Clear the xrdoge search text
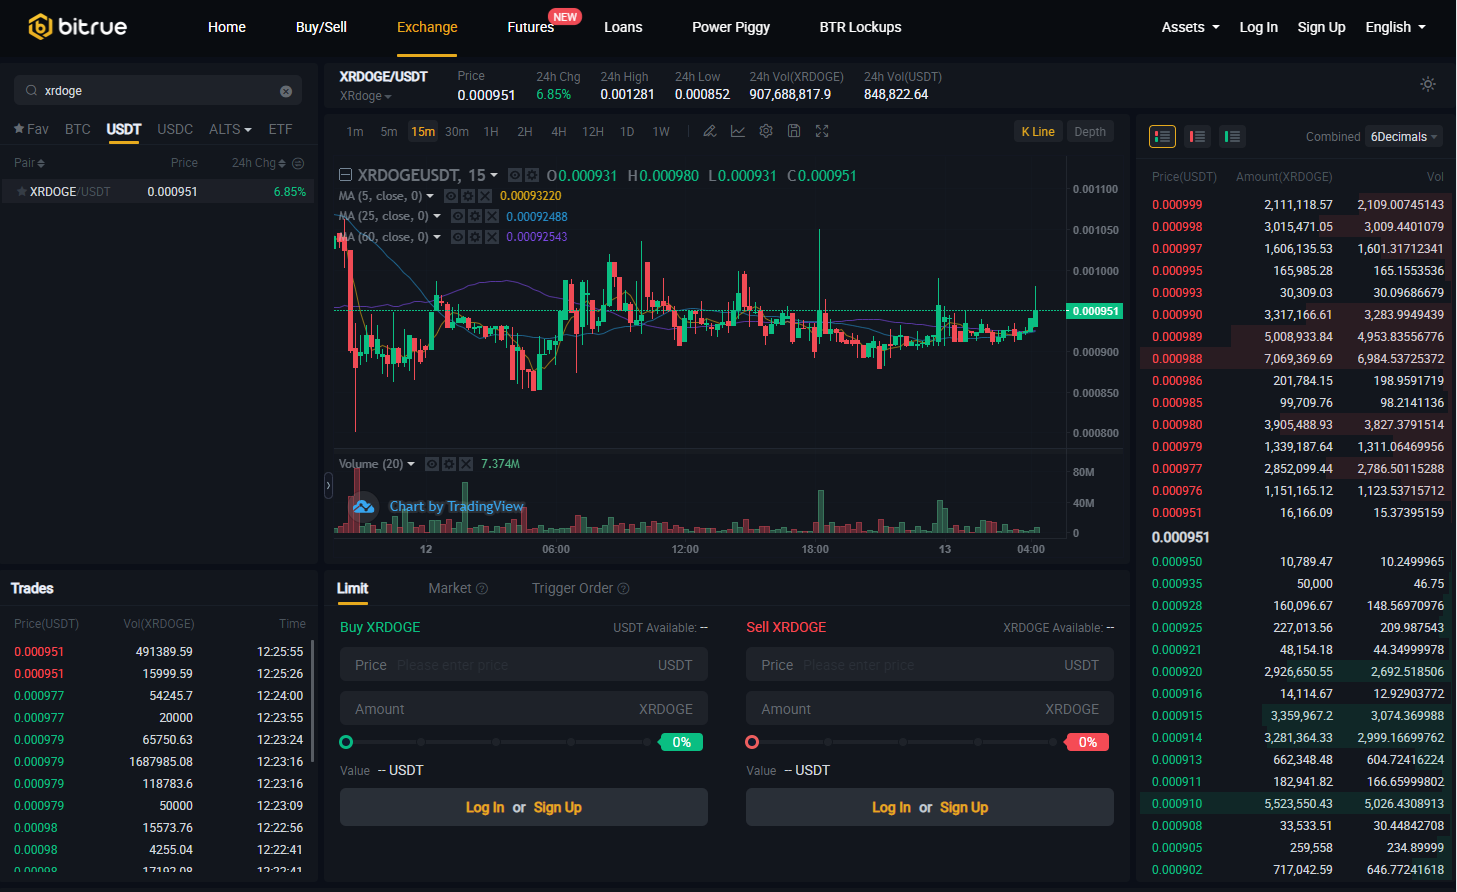Image resolution: width=1457 pixels, height=892 pixels. click(x=286, y=91)
